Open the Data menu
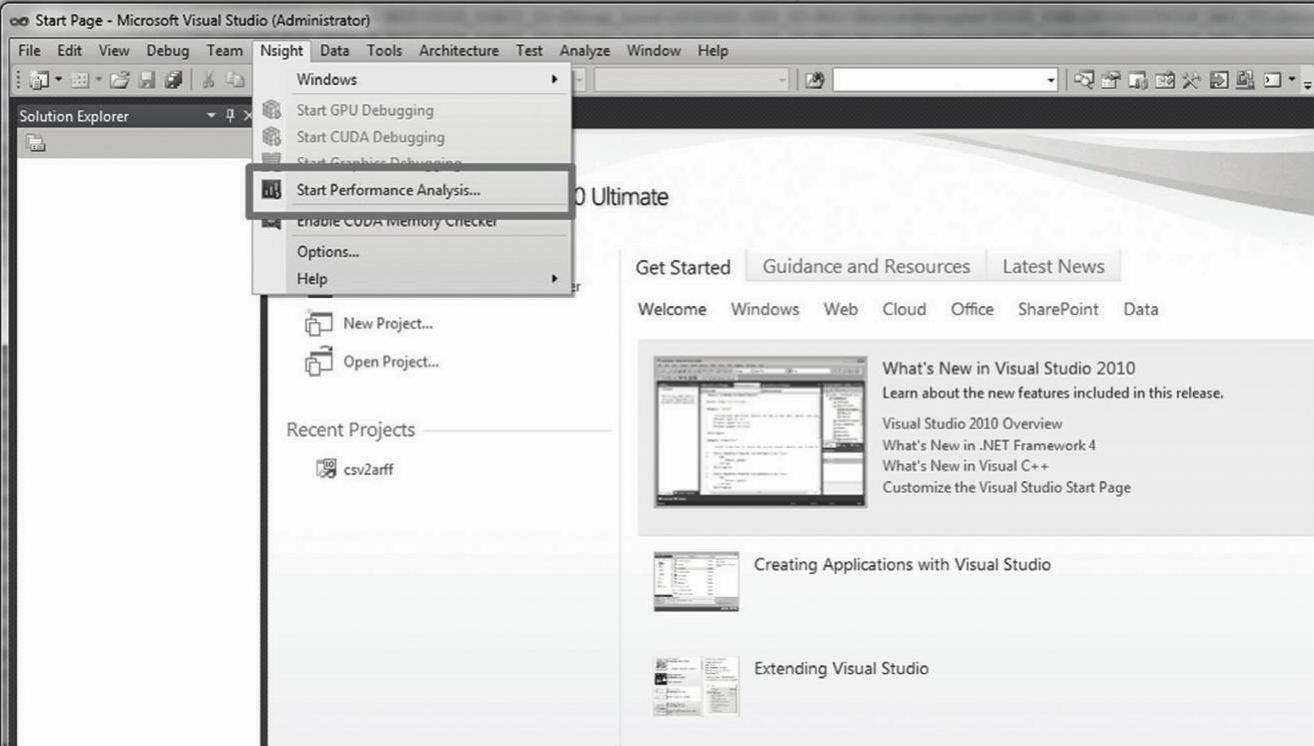This screenshot has height=746, width=1314. (335, 51)
